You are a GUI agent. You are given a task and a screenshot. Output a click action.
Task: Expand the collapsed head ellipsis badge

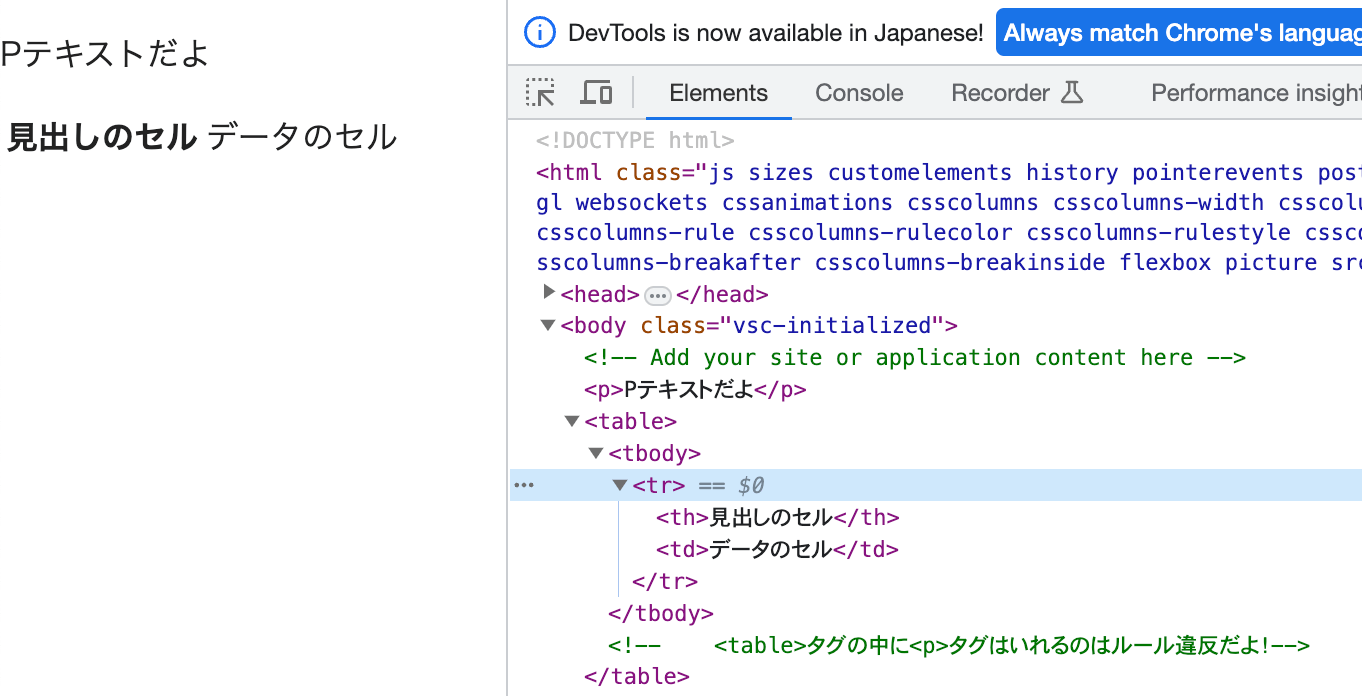658,295
